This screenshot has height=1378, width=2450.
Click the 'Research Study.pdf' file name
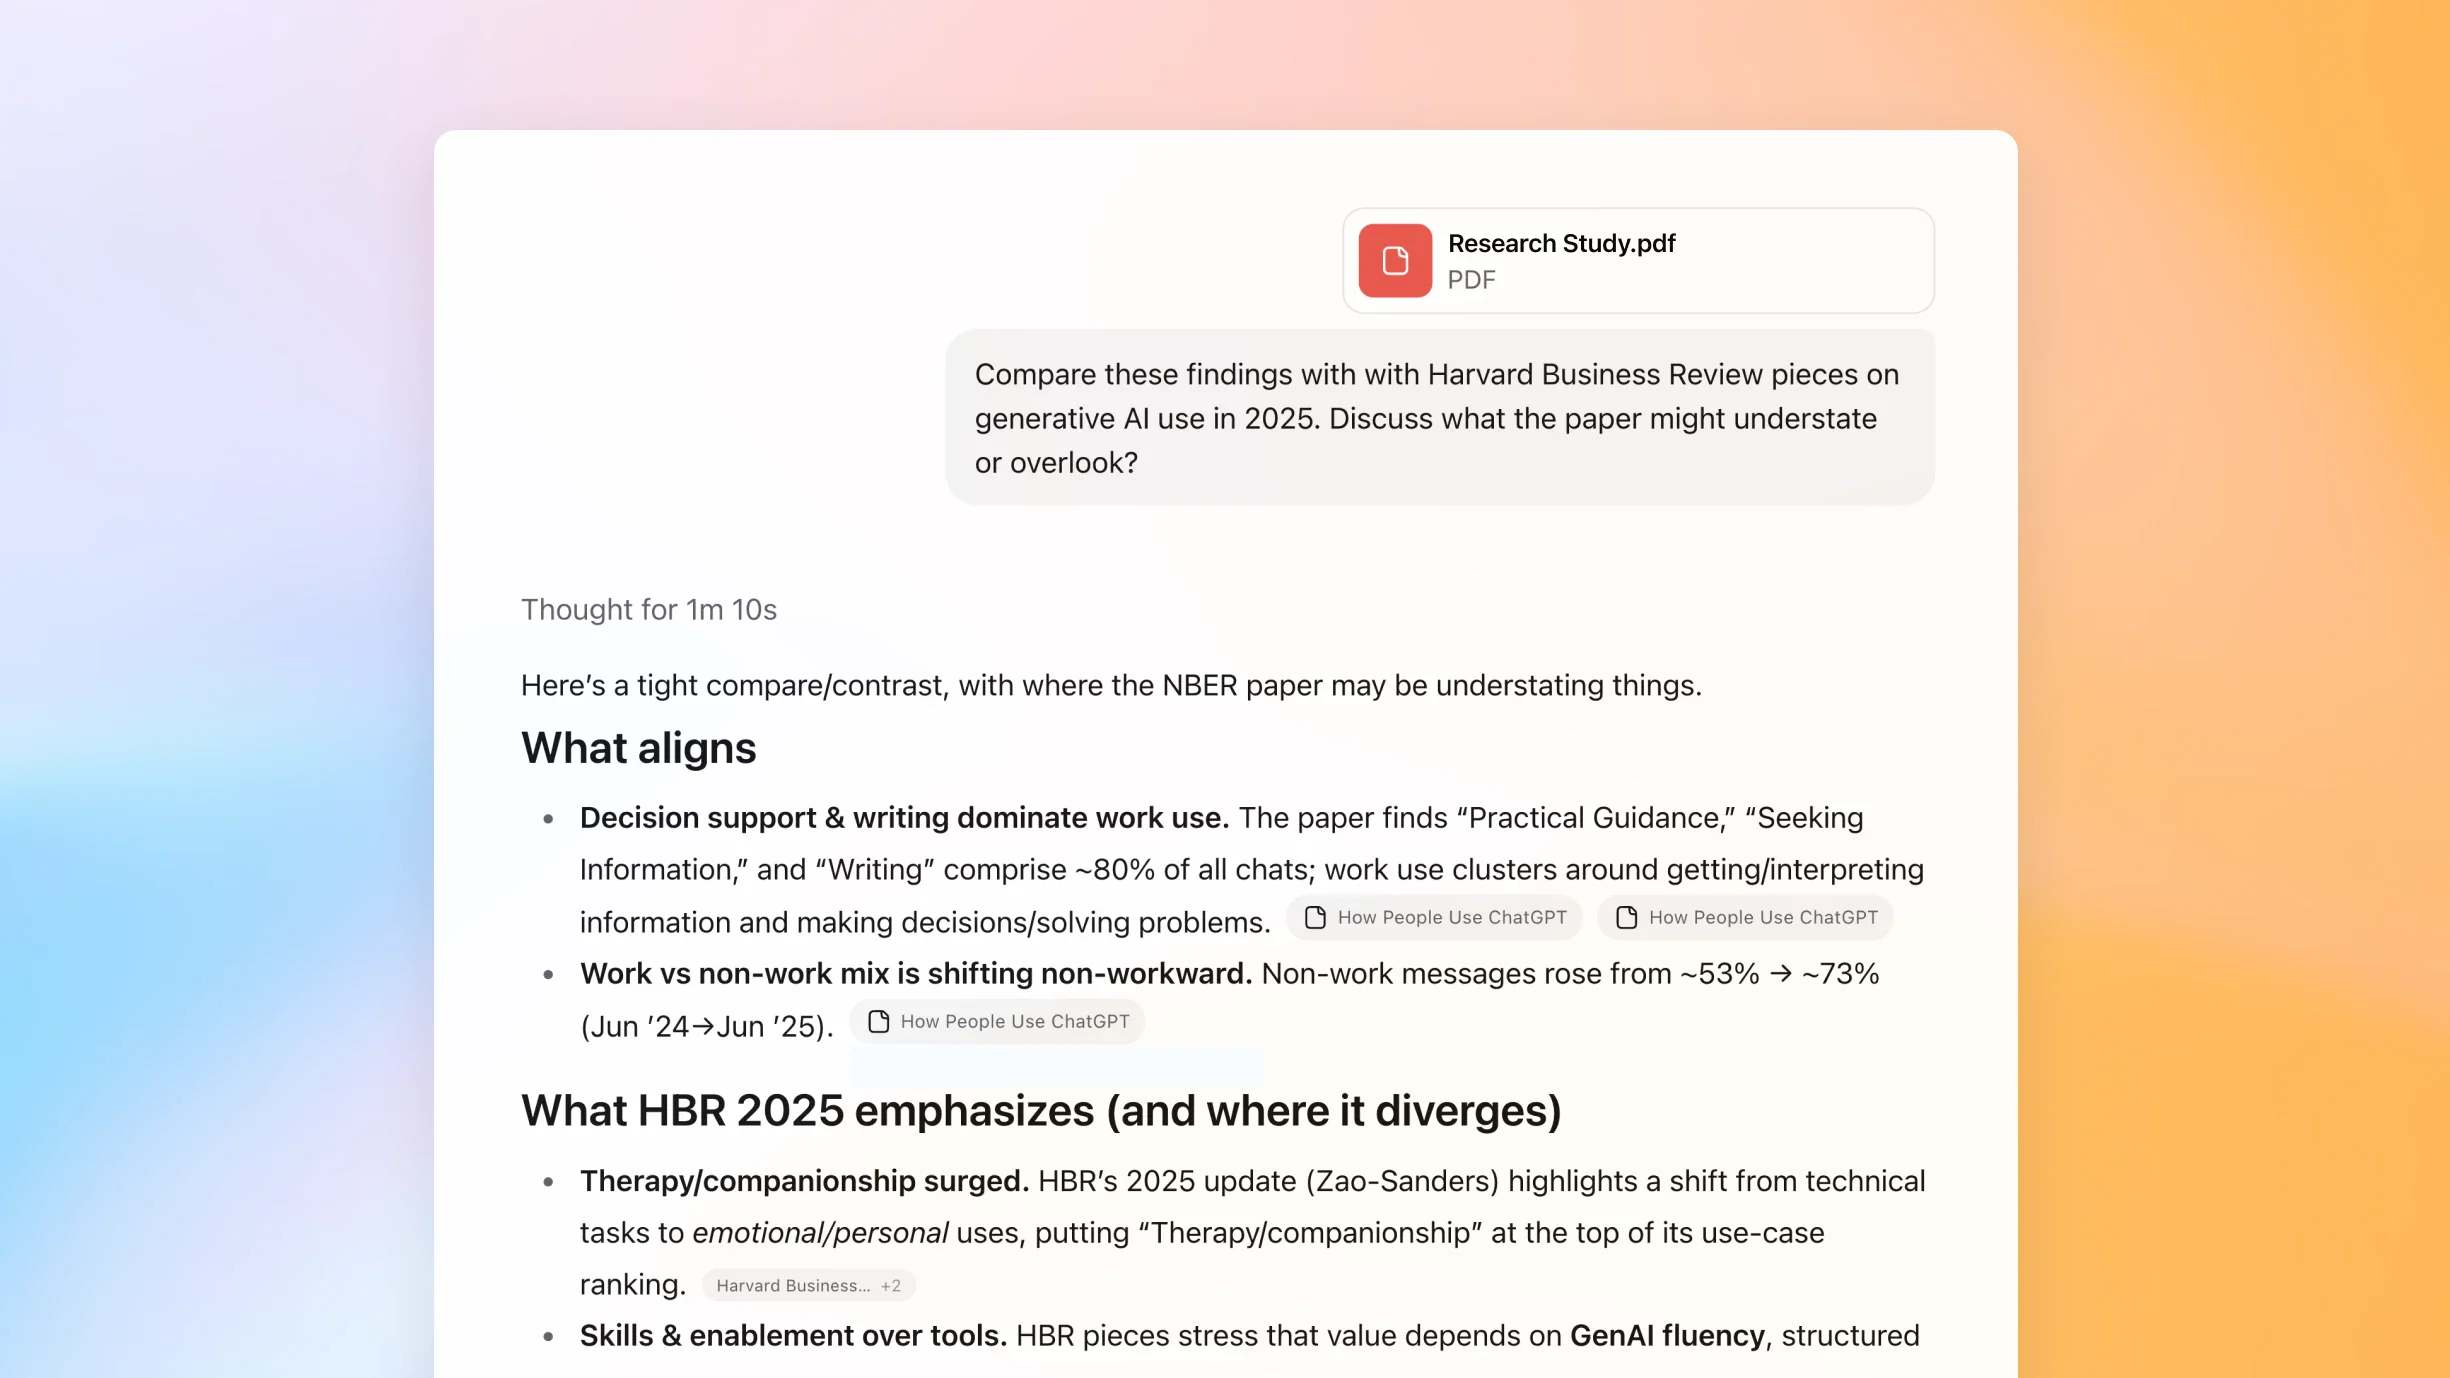click(x=1561, y=244)
